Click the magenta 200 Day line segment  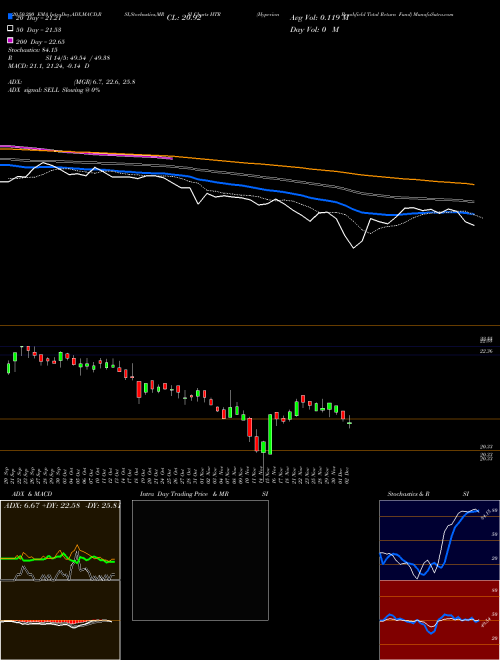tap(86, 152)
